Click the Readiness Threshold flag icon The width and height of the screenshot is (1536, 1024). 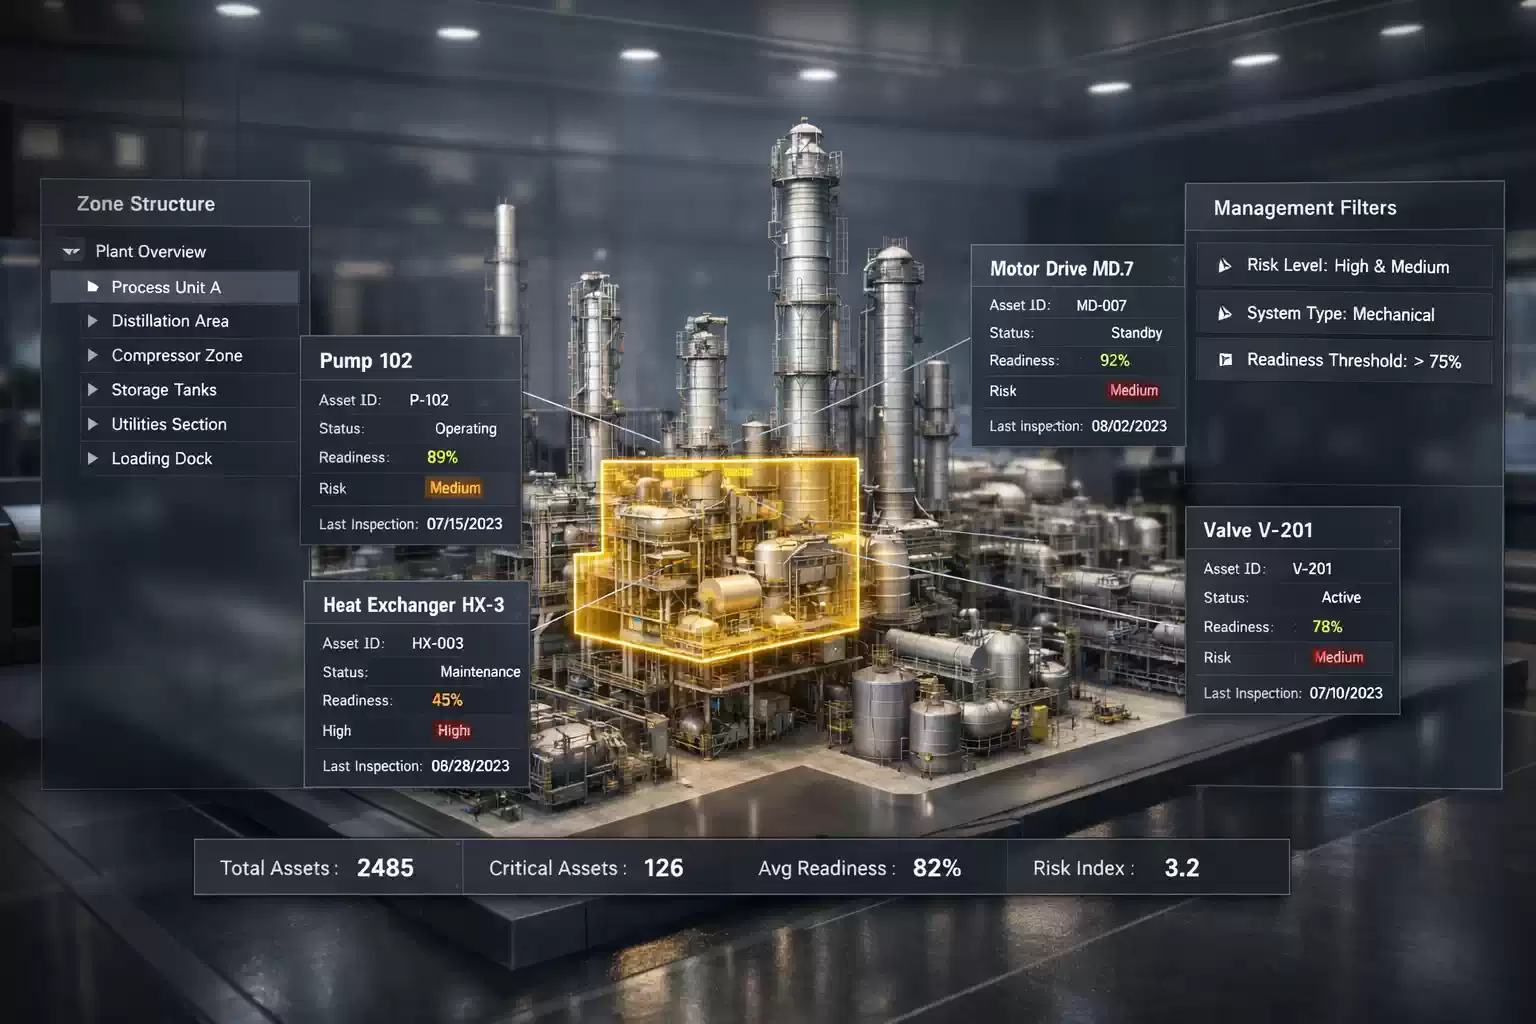pyautogui.click(x=1226, y=359)
